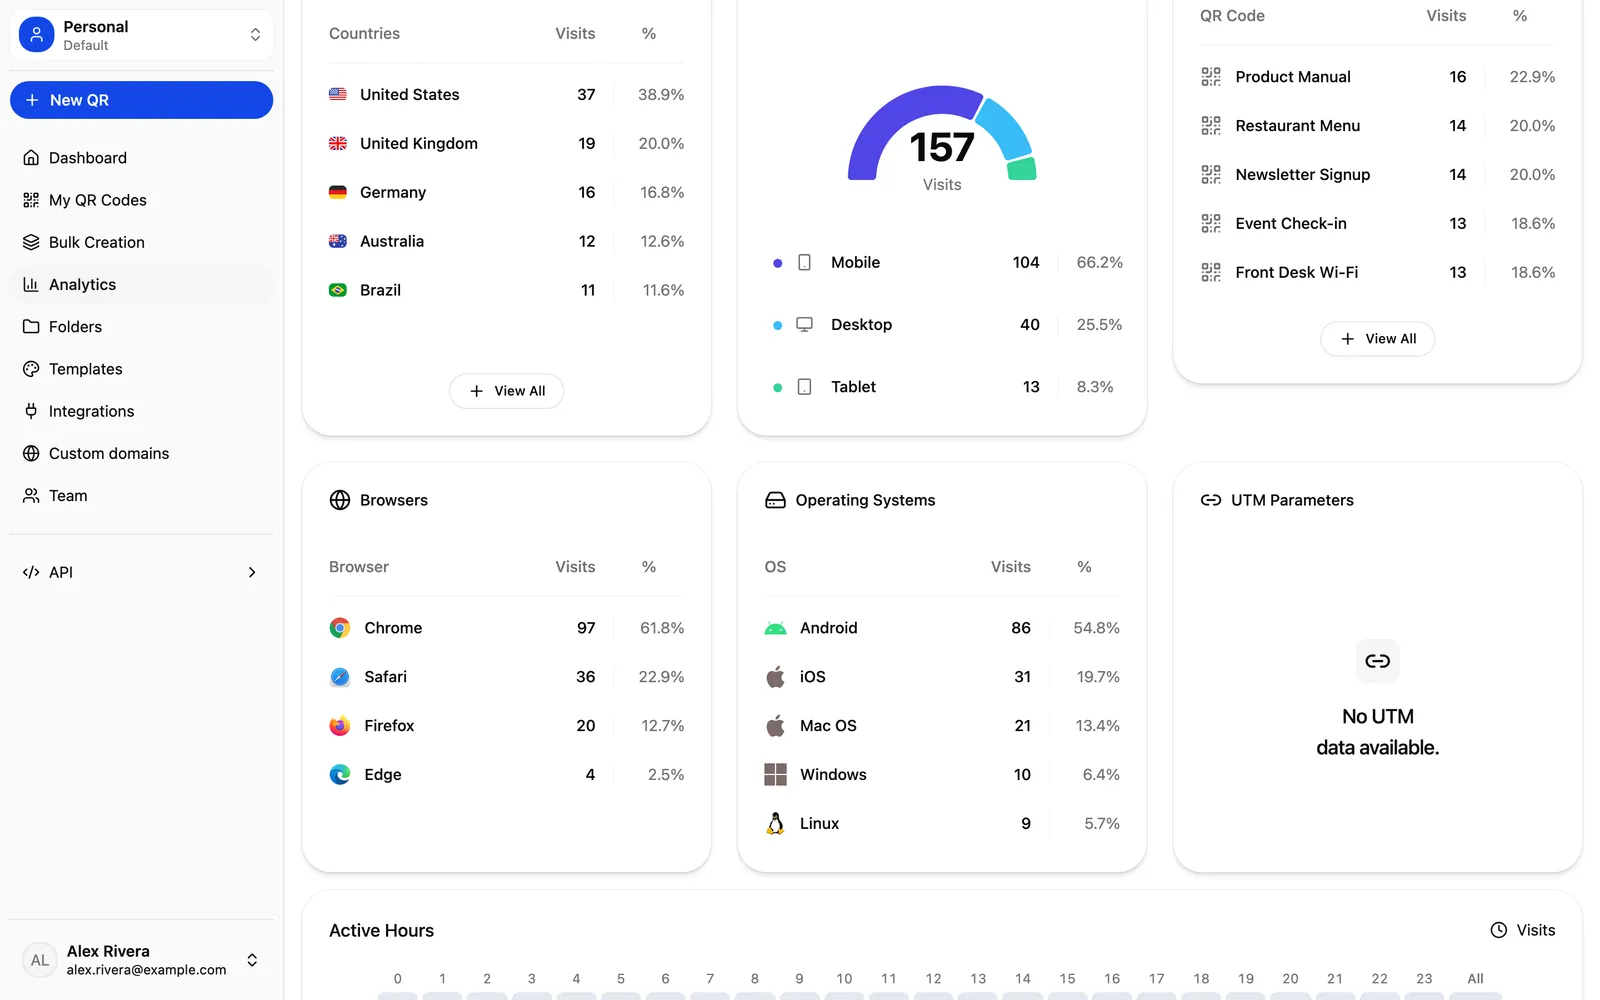The width and height of the screenshot is (1600, 1000).
Task: Click the Folders folder icon
Action: pos(31,327)
